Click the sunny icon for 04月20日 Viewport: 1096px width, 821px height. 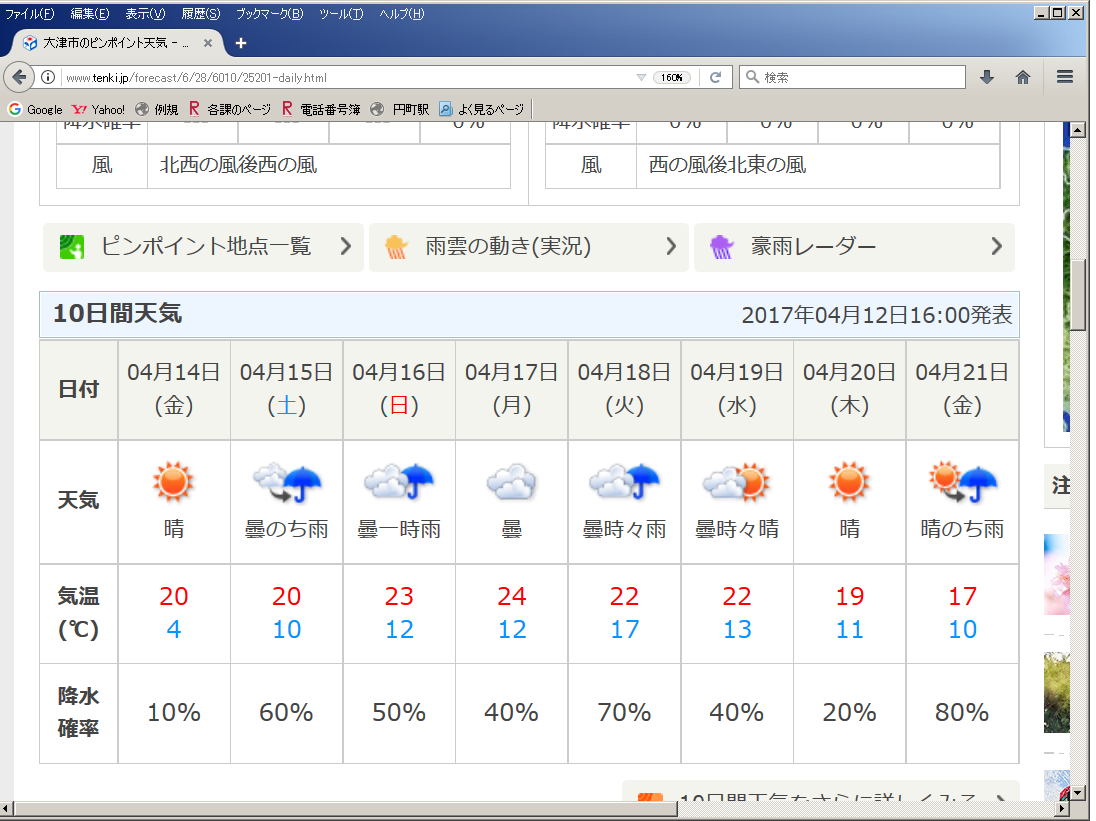(x=849, y=481)
